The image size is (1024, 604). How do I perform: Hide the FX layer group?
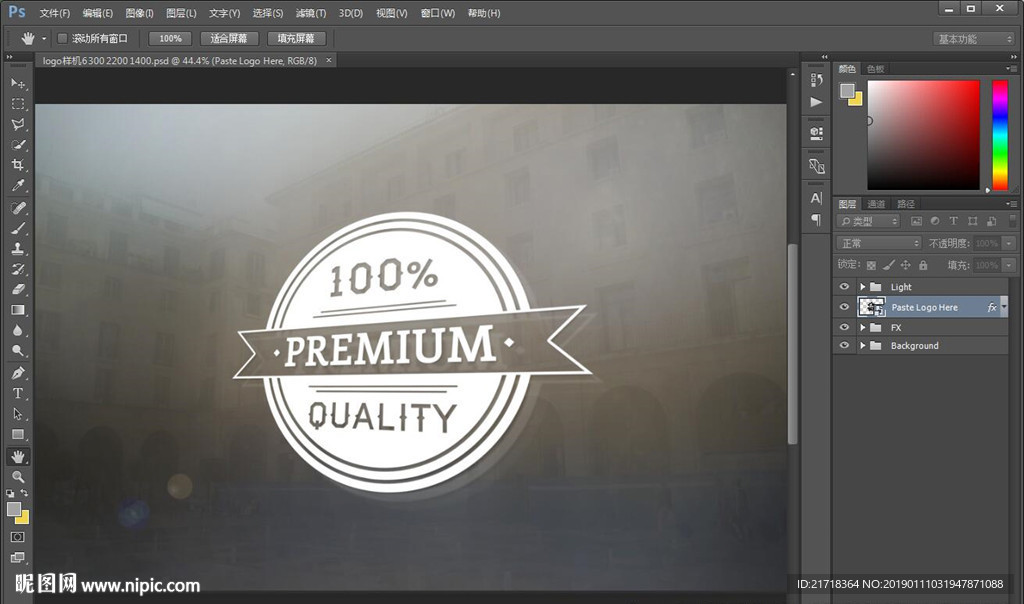(x=844, y=327)
